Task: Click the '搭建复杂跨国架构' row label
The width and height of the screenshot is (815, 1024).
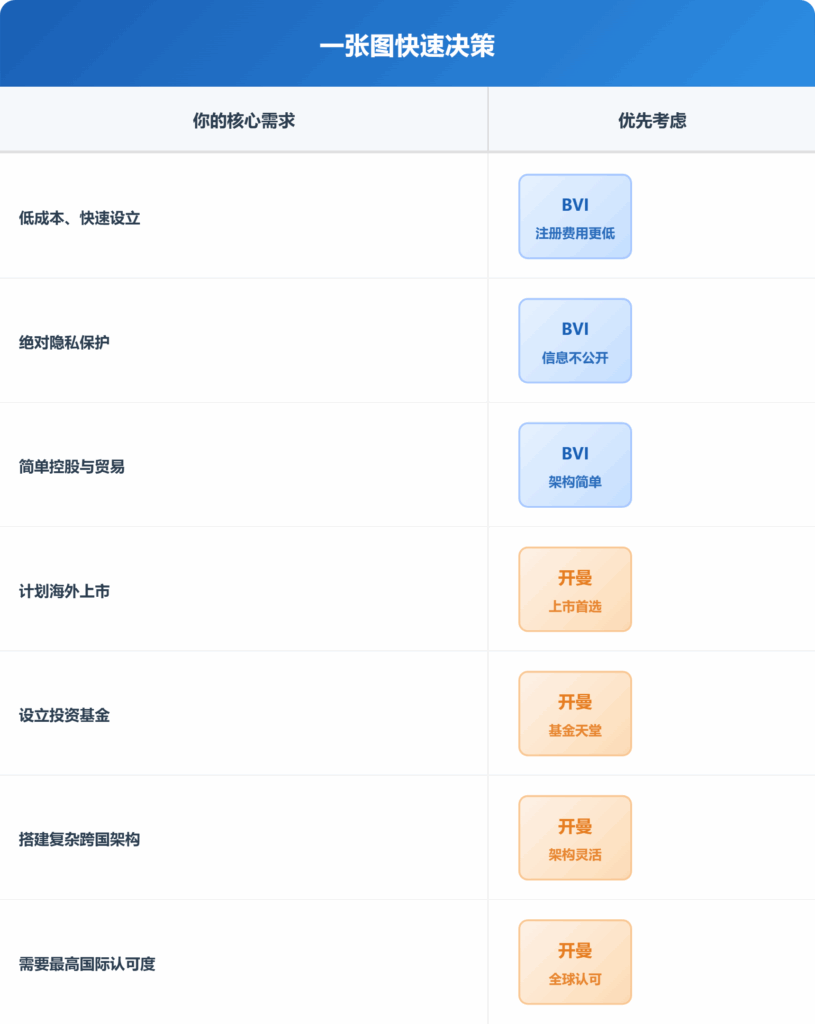Action: coord(80,839)
